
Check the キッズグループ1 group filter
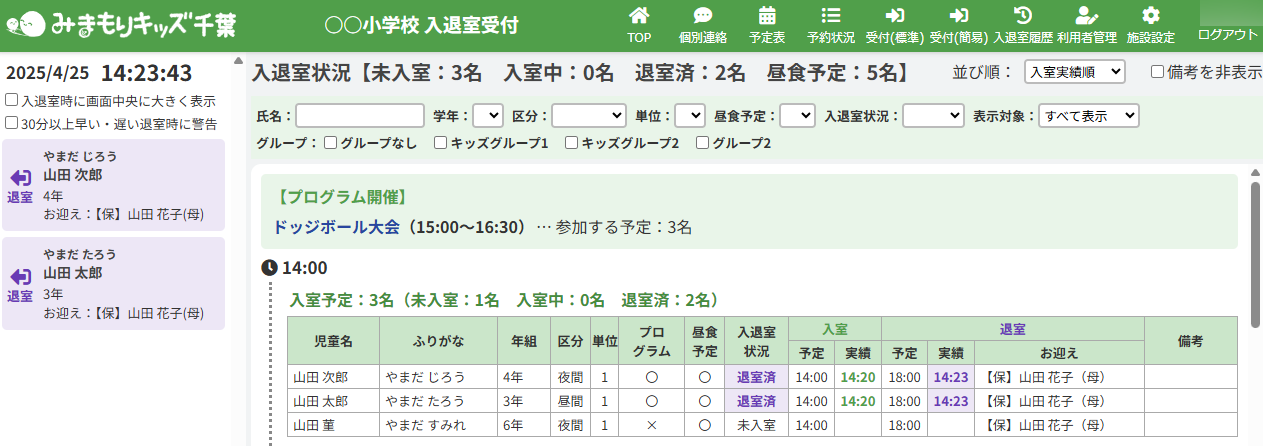(x=440, y=143)
